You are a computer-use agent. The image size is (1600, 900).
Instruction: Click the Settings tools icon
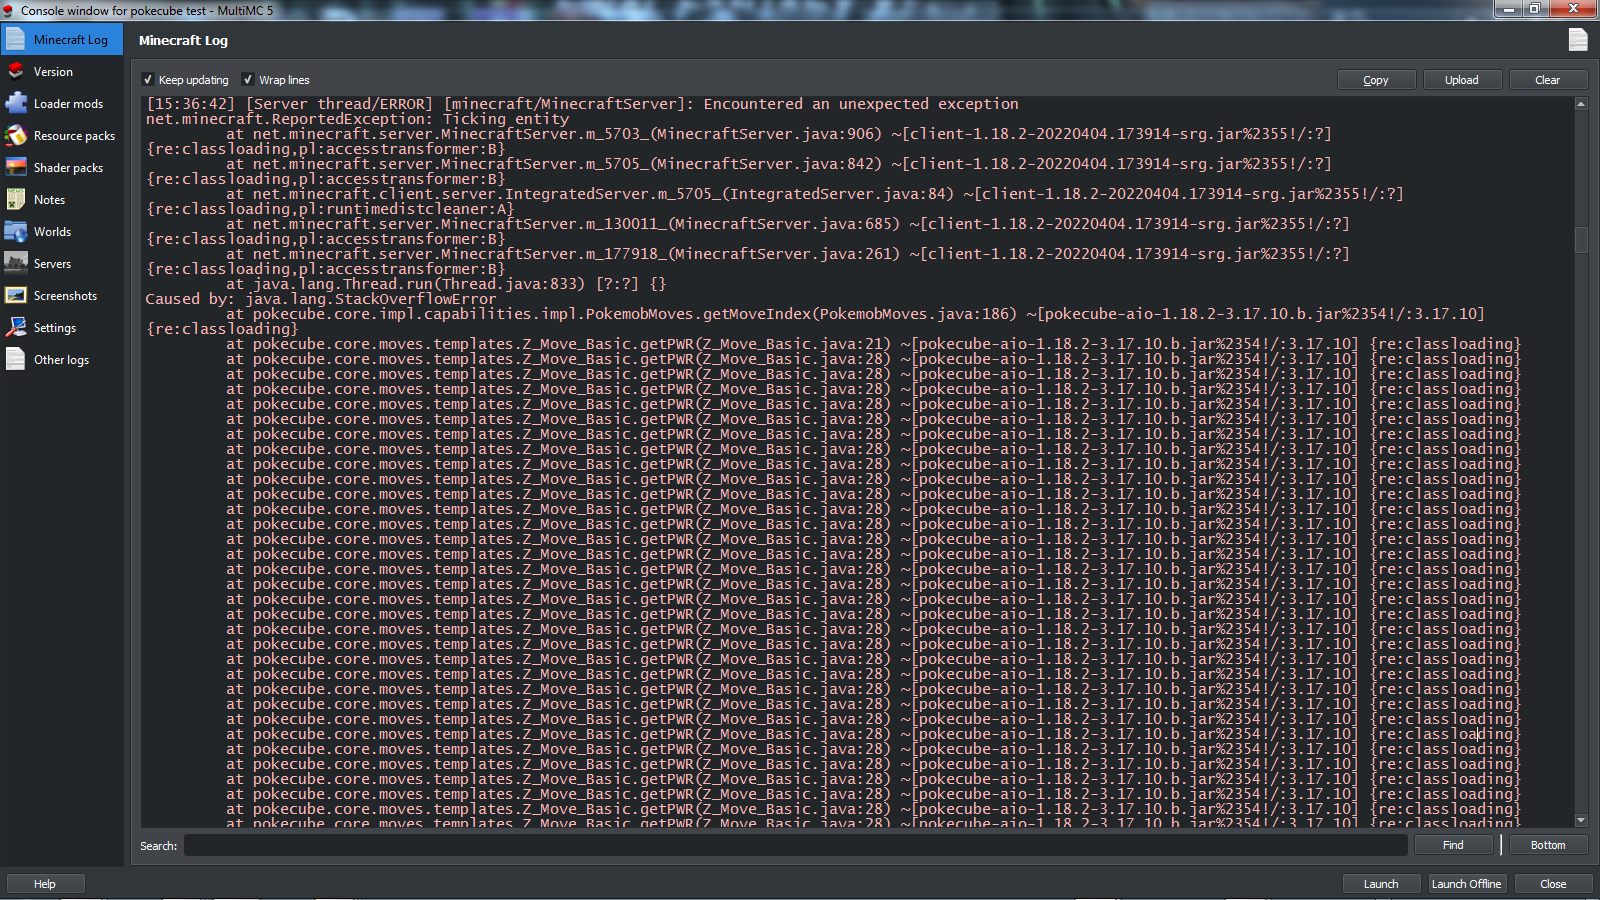(x=16, y=328)
